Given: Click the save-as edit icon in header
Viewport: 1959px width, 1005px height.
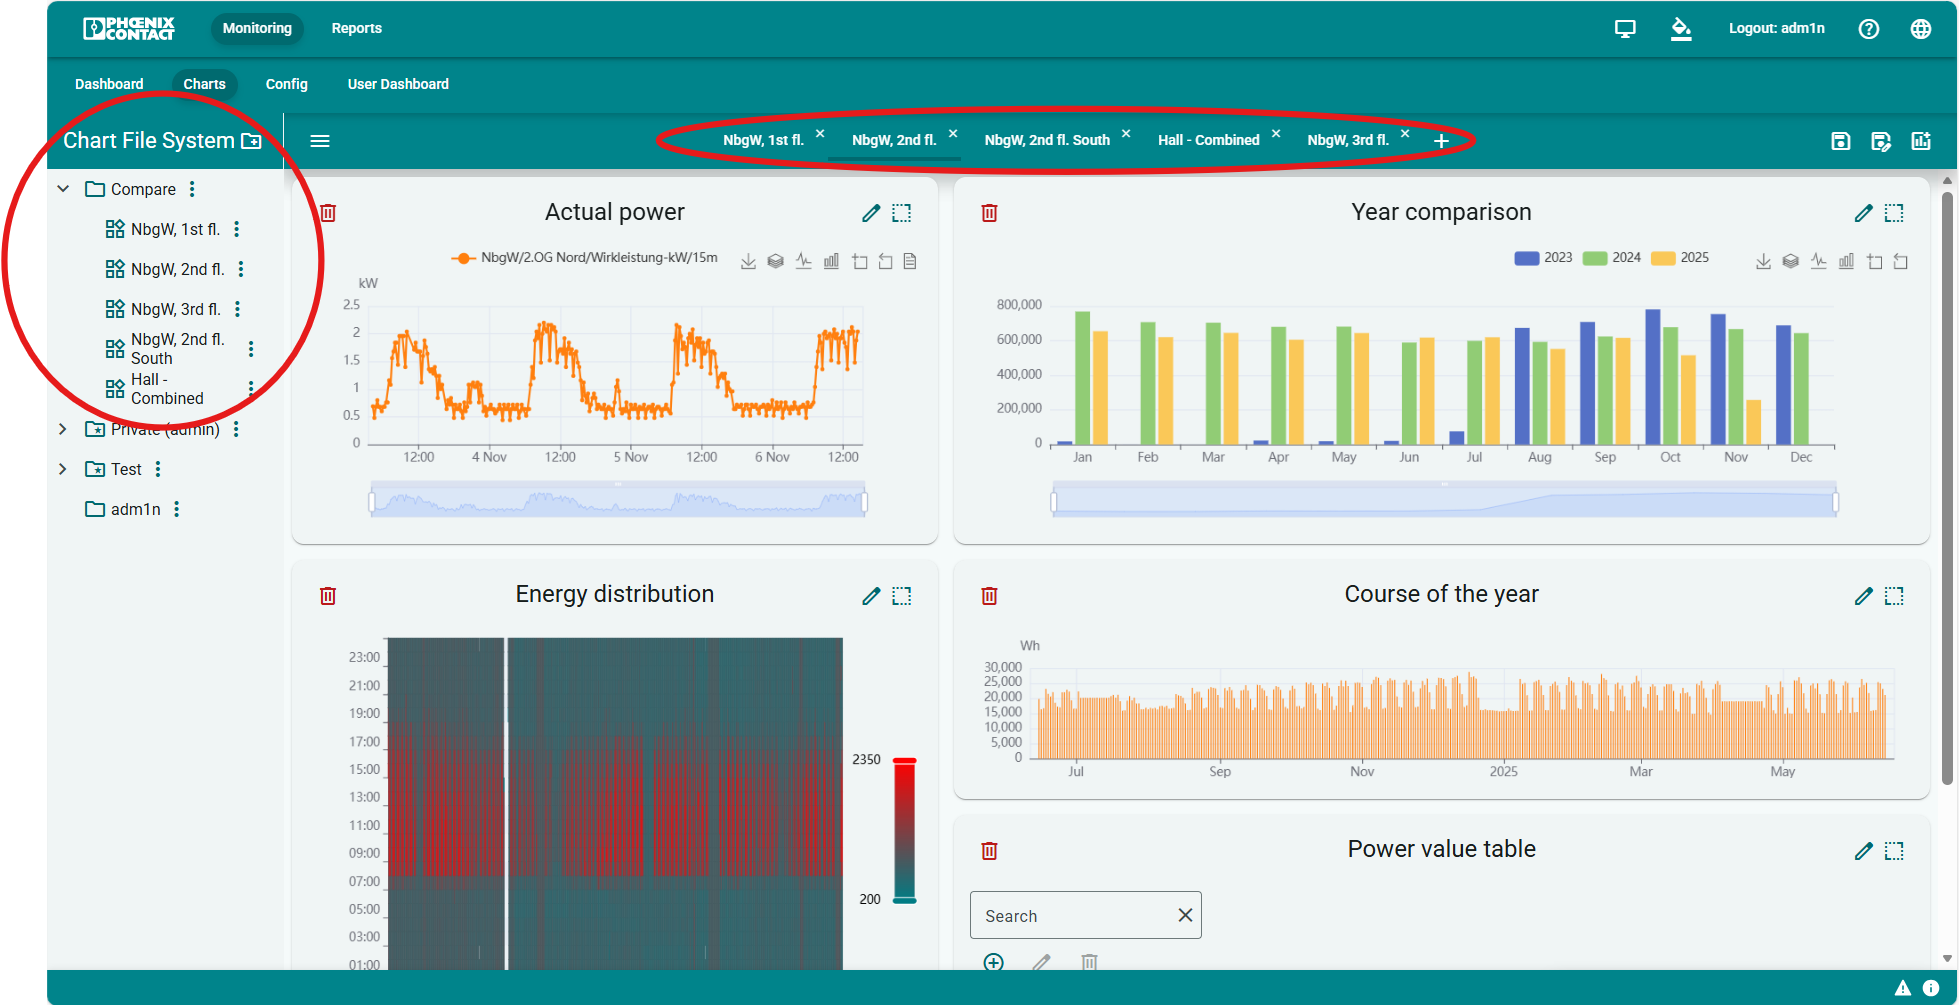Looking at the screenshot, I should point(1881,141).
